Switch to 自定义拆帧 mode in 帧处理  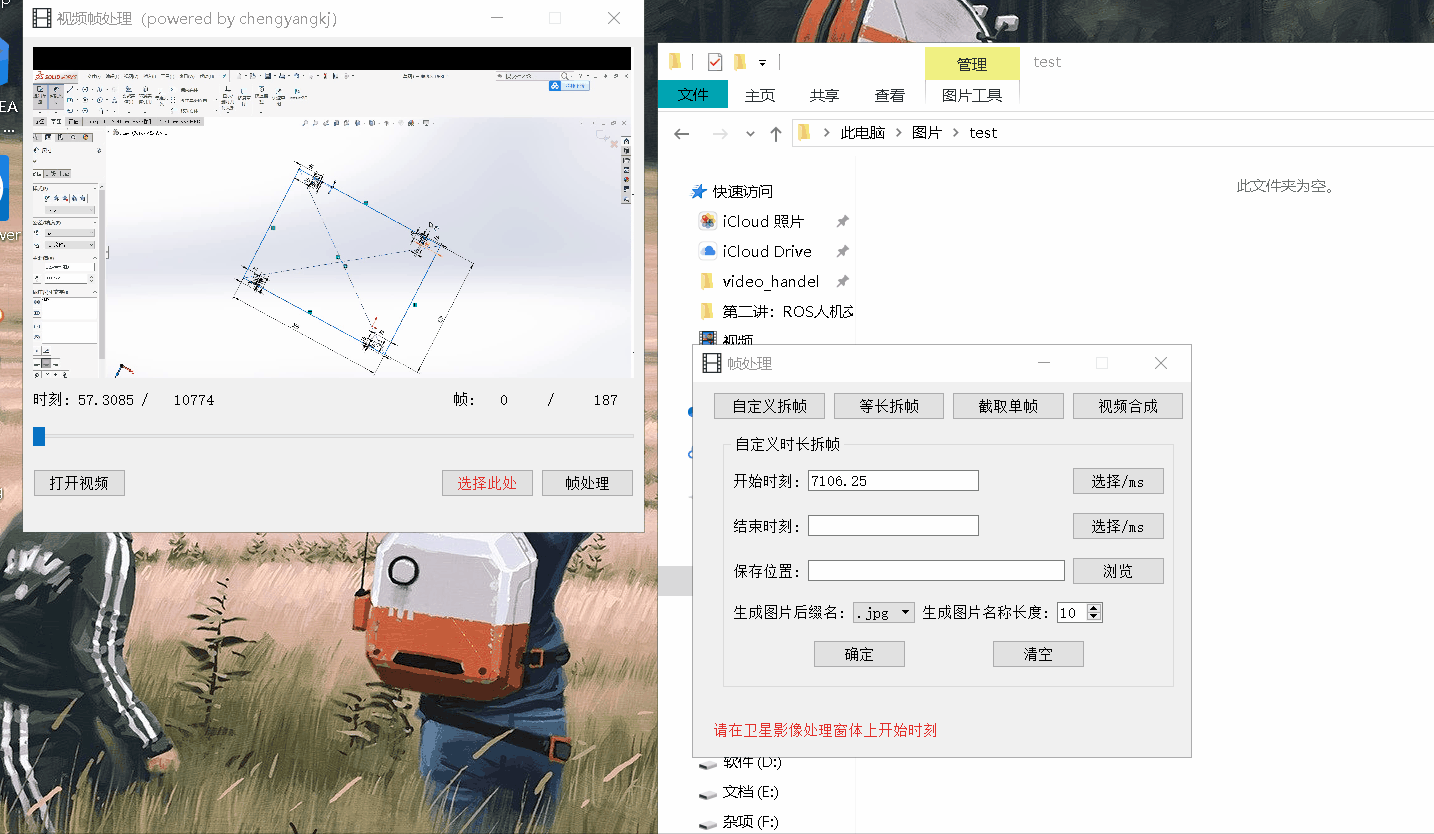click(769, 406)
